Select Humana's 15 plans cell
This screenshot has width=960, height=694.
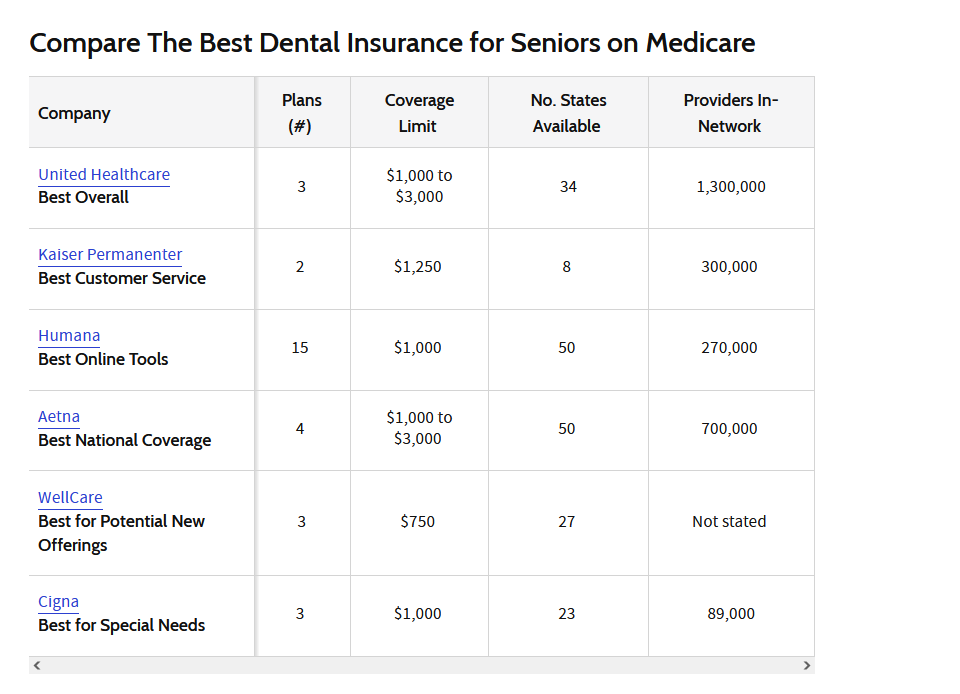302,349
